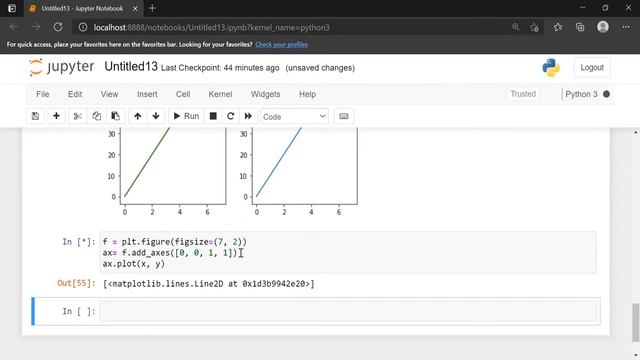The height and width of the screenshot is (360, 640).
Task: Click the Trusted notebook indicator
Action: tap(523, 94)
